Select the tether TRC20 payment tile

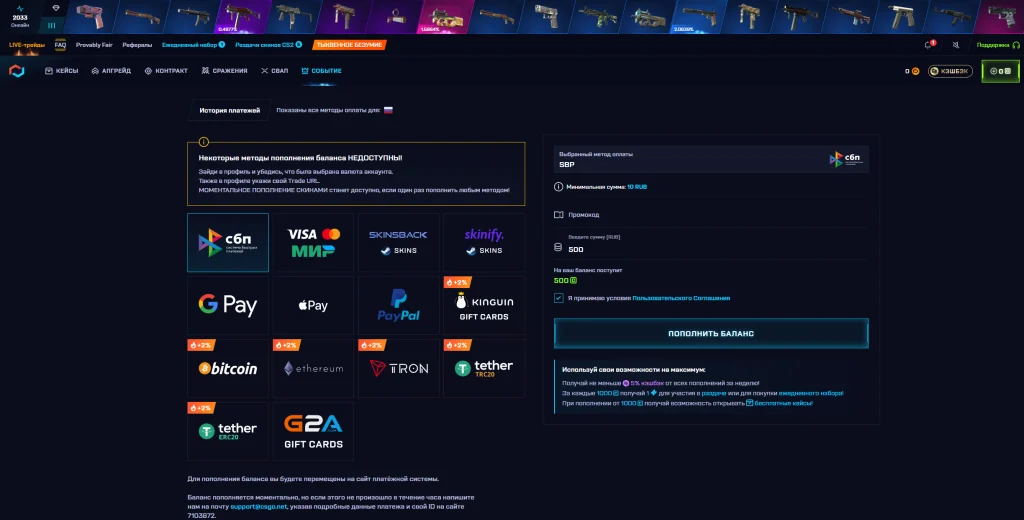(x=484, y=368)
